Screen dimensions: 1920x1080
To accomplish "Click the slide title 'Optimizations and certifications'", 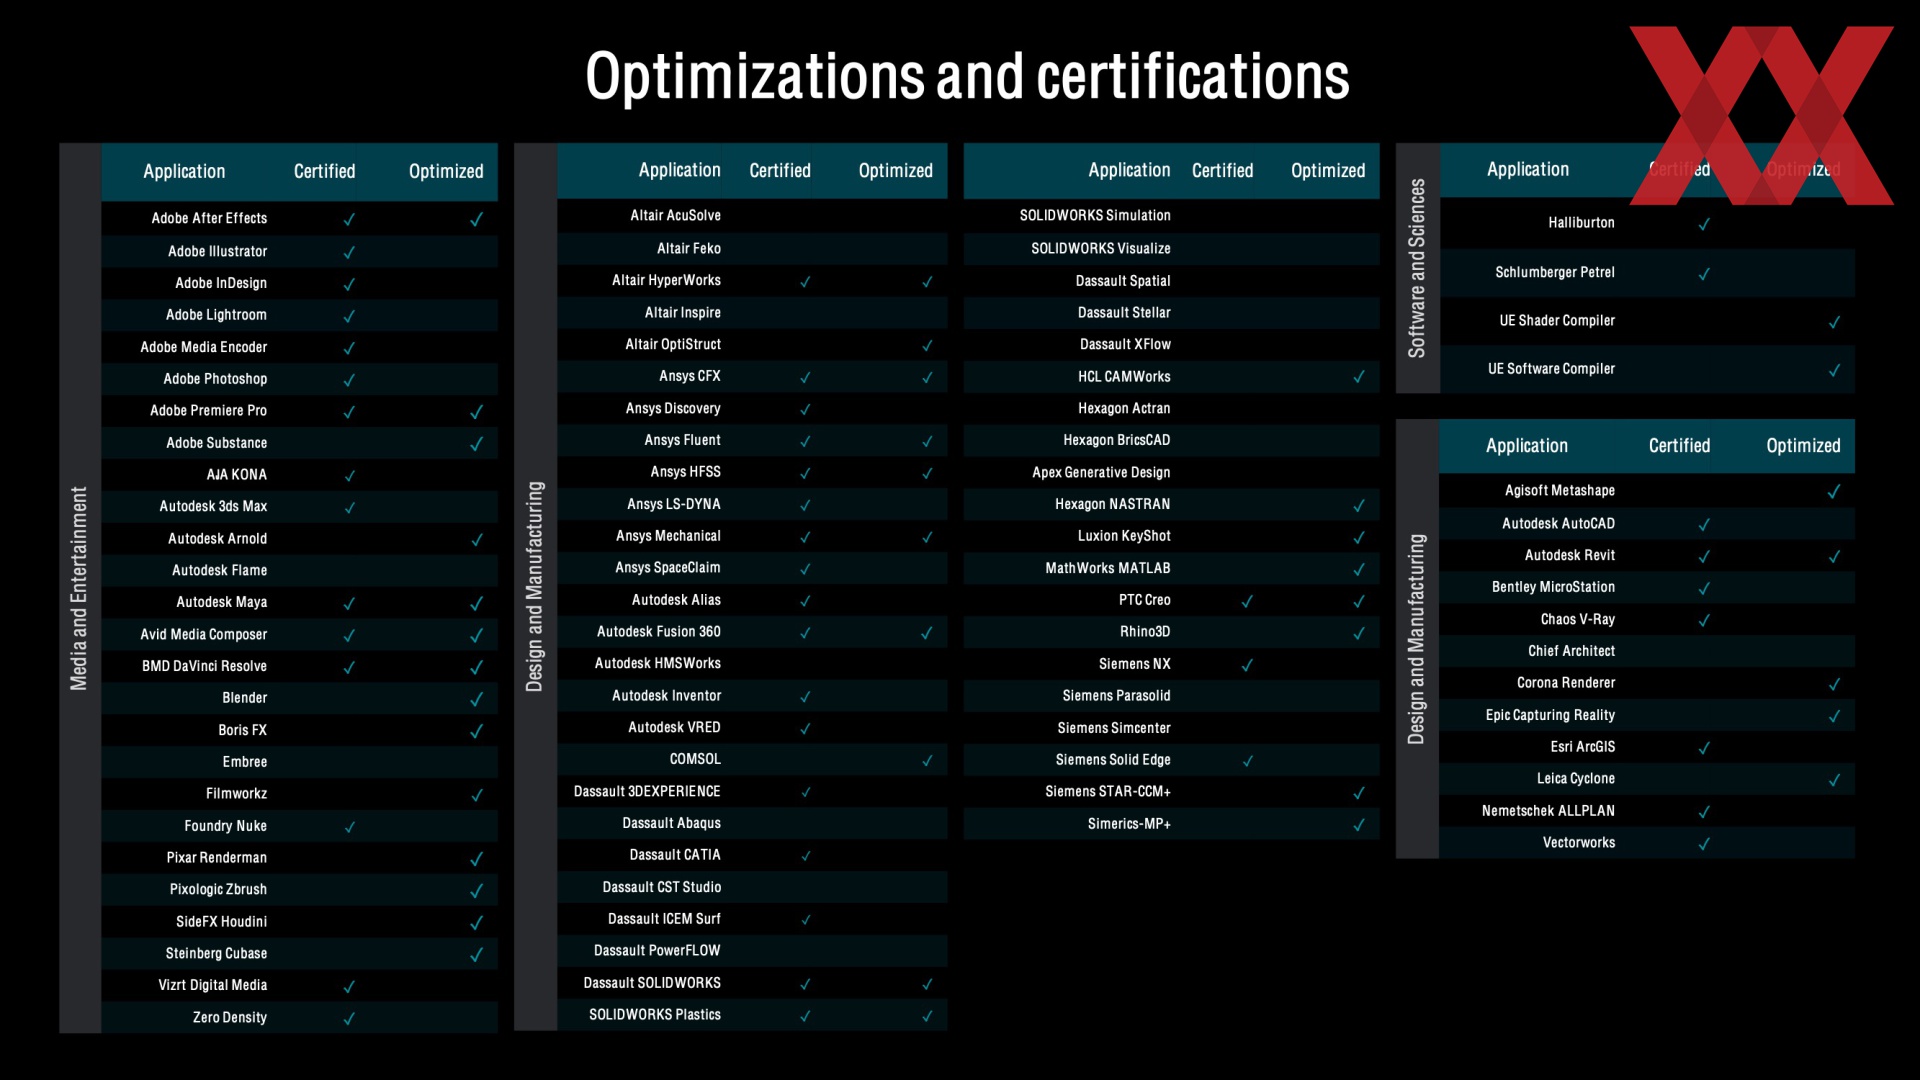I will (967, 76).
